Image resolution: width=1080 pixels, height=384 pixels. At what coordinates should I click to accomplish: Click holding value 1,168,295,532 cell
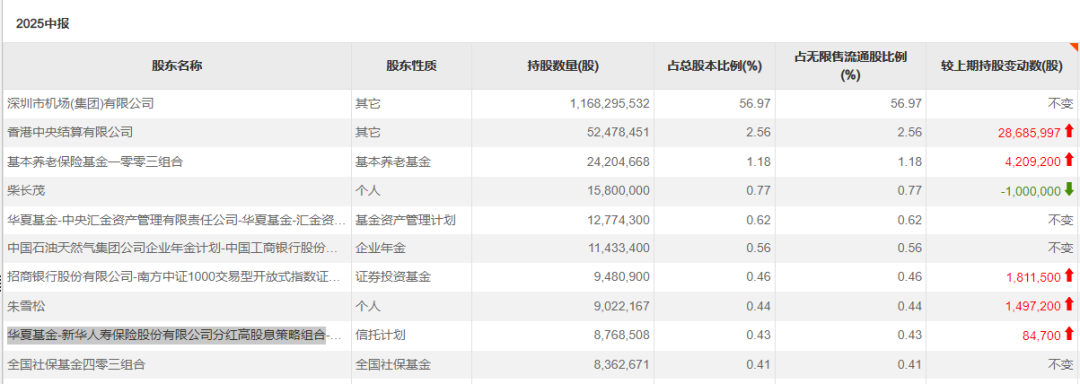(x=563, y=104)
